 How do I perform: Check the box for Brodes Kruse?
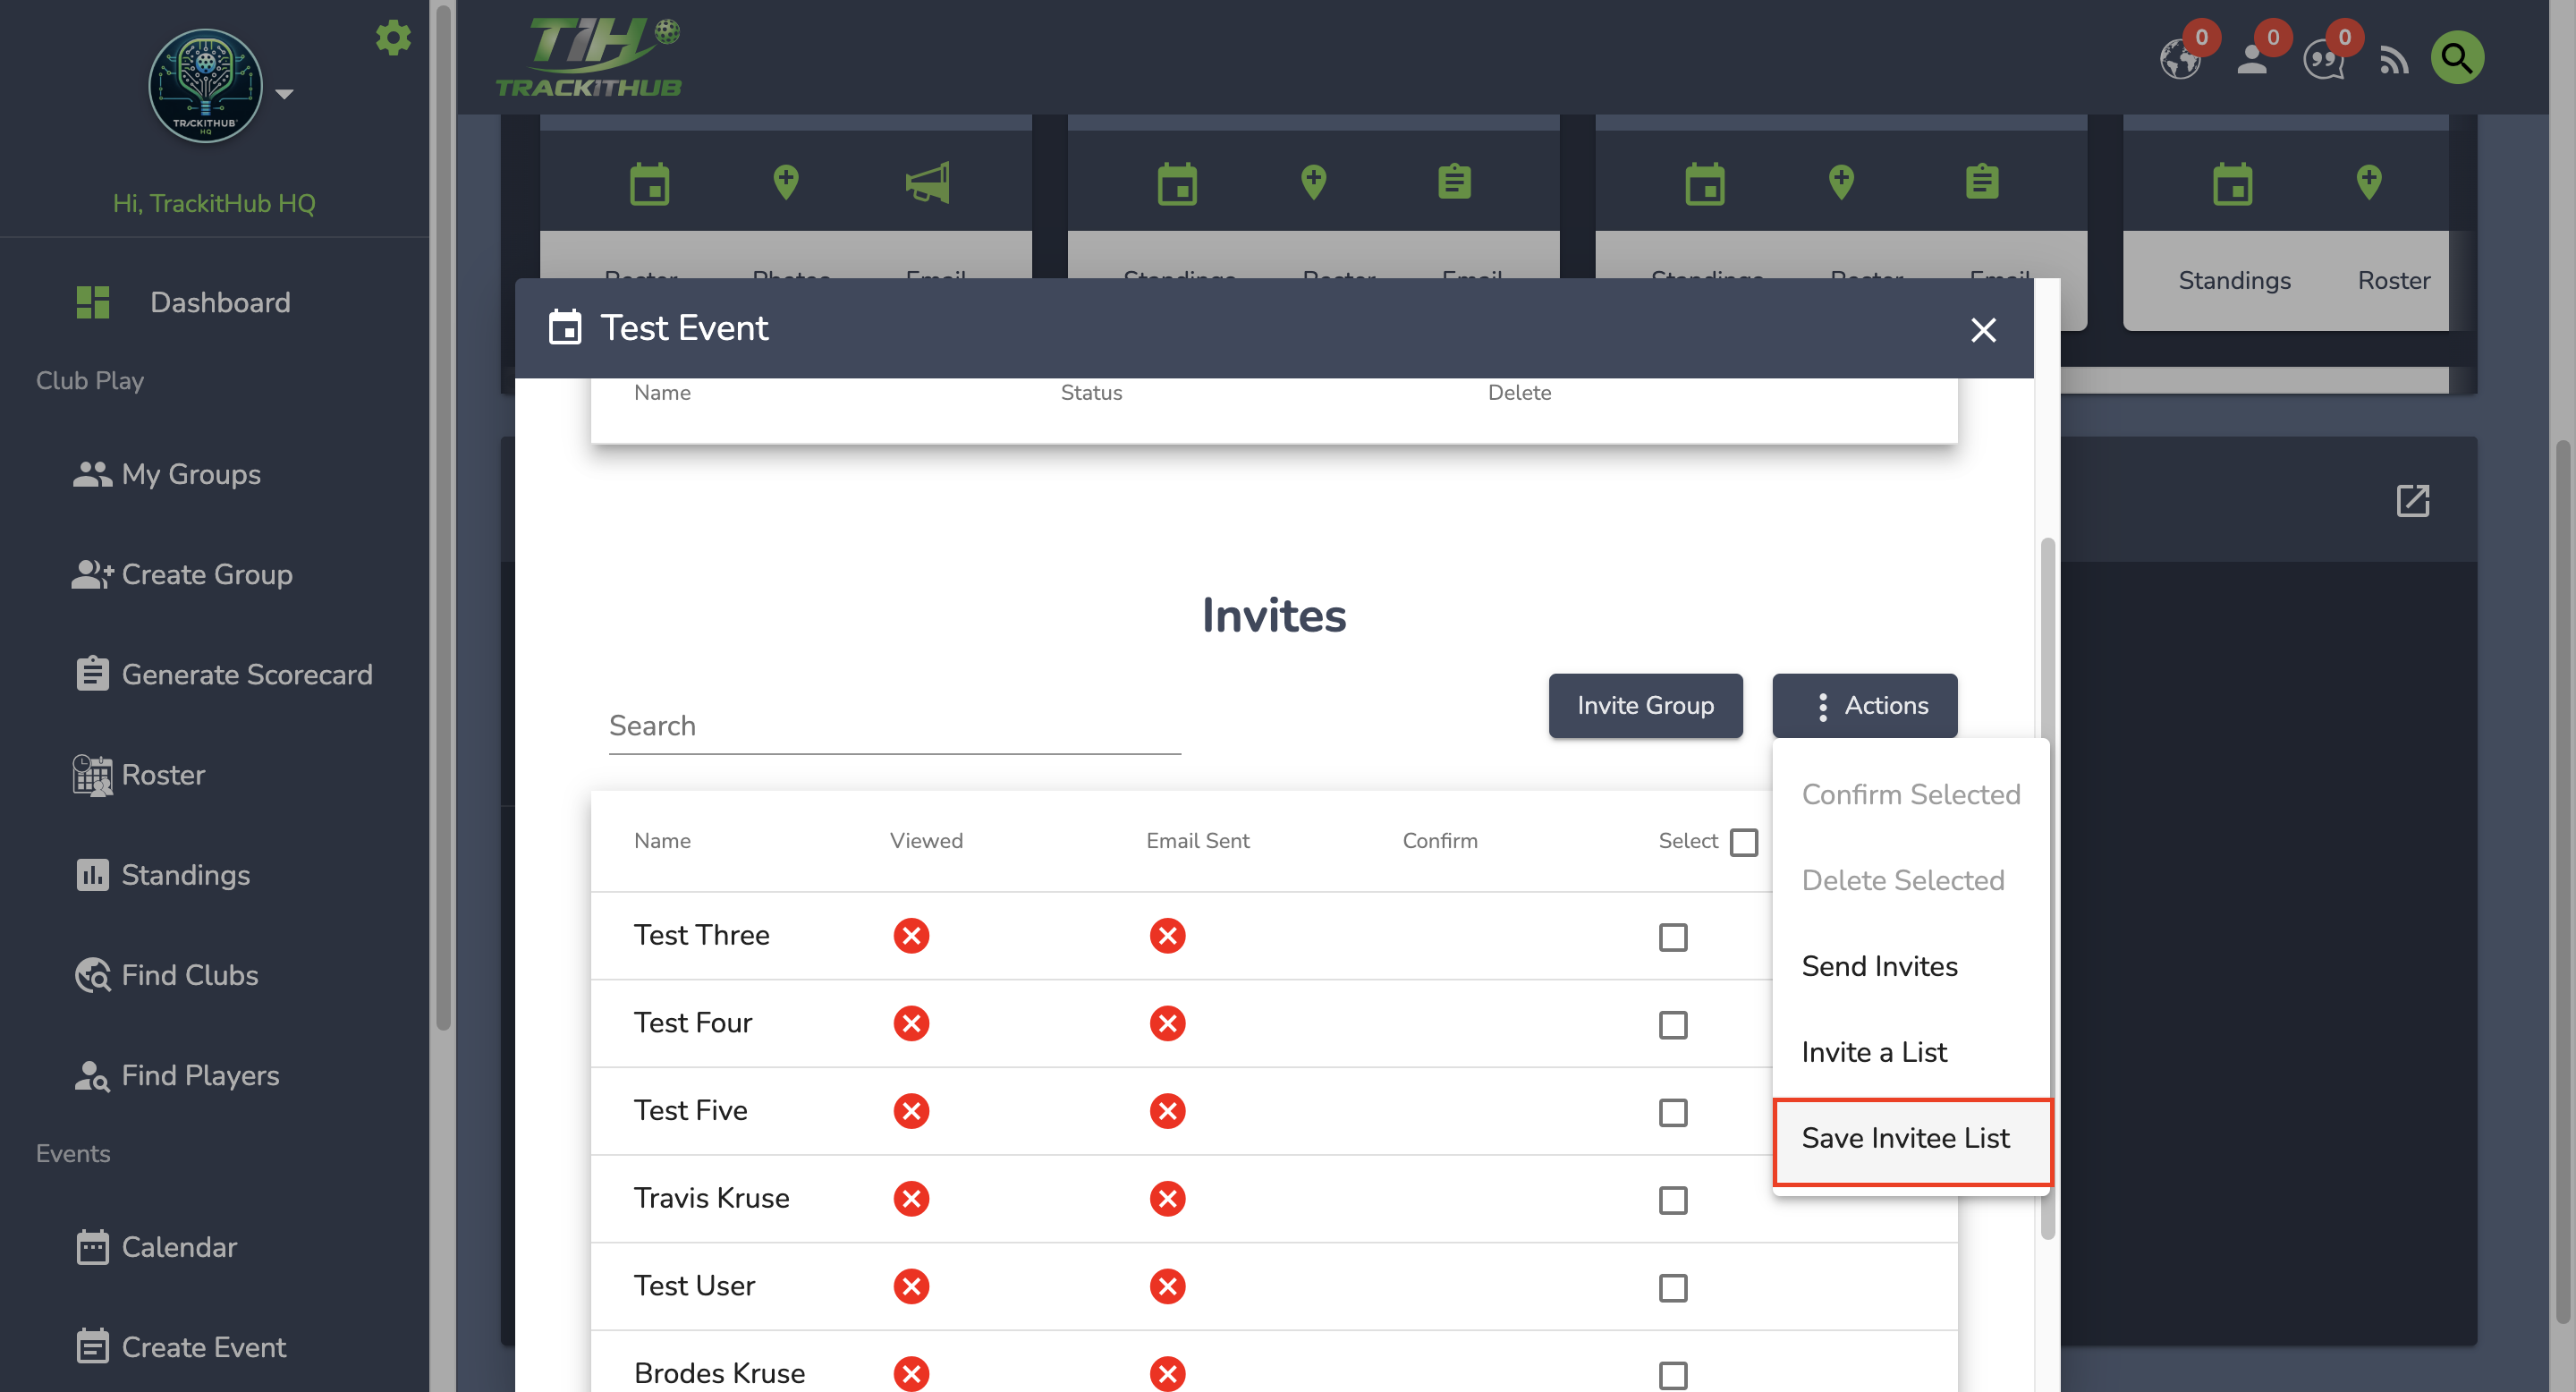pos(1673,1375)
